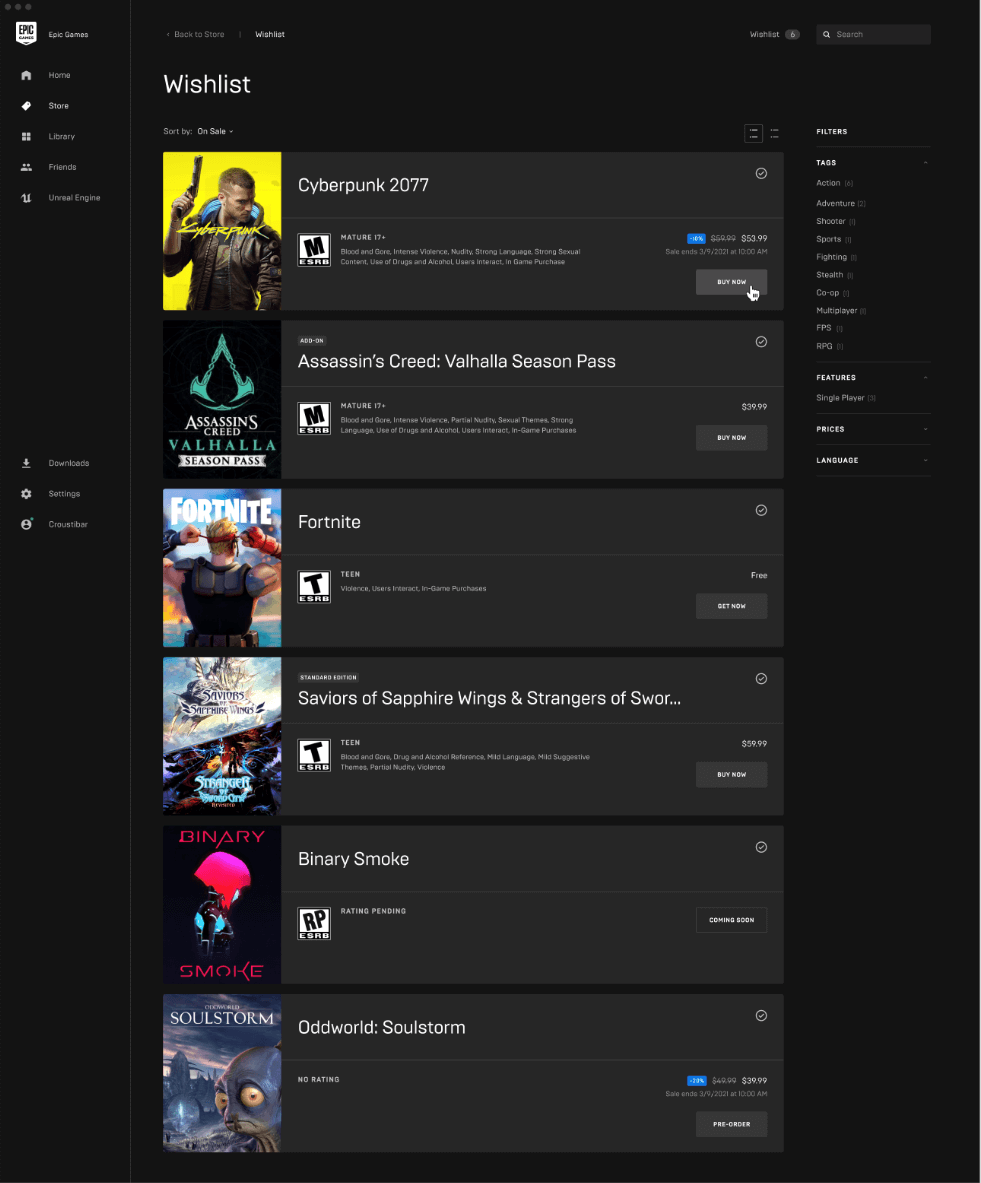The width and height of the screenshot is (981, 1183).
Task: Toggle the Fortnite wishlist checkmark
Action: (x=761, y=510)
